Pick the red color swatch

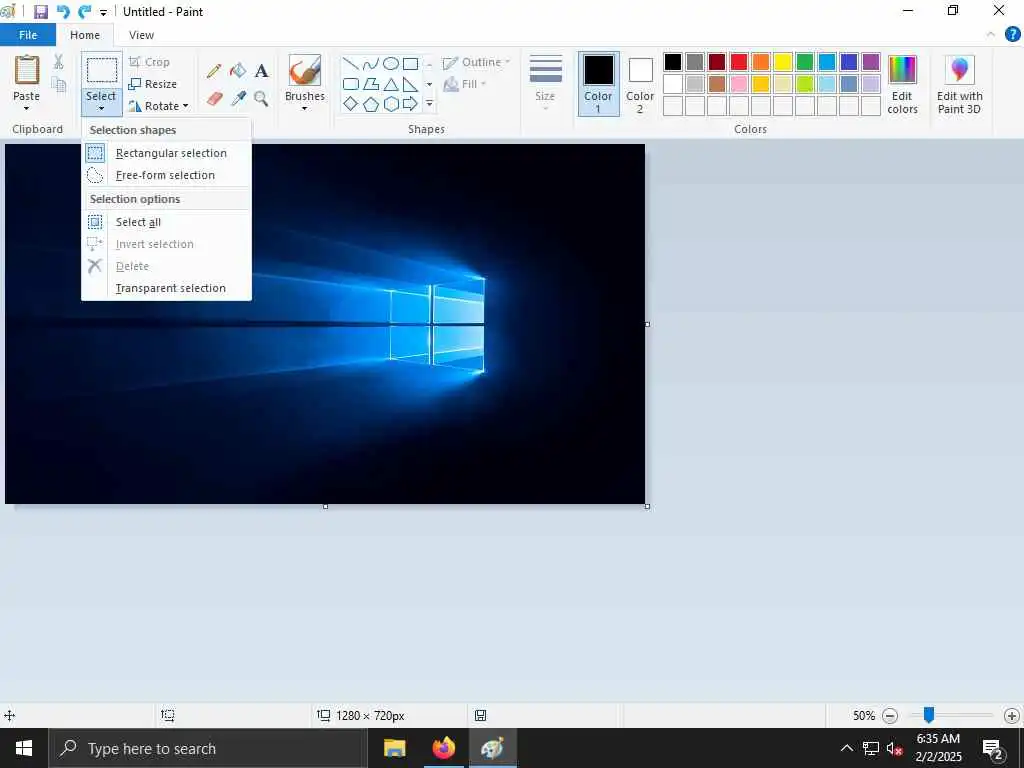pos(739,62)
